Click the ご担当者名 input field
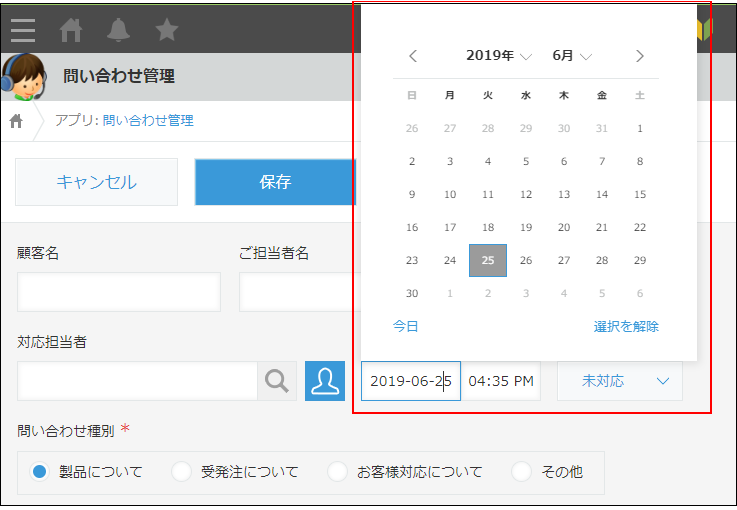Image resolution: width=737 pixels, height=510 pixels. tap(300, 292)
